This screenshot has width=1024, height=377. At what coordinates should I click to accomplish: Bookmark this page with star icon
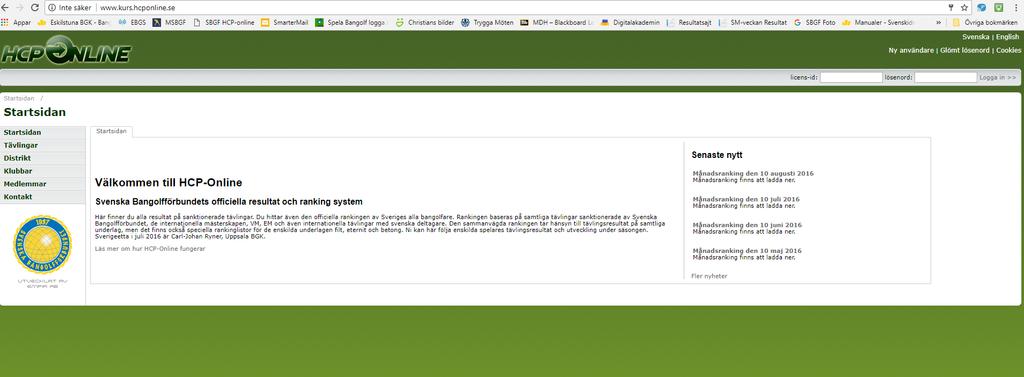coord(964,8)
